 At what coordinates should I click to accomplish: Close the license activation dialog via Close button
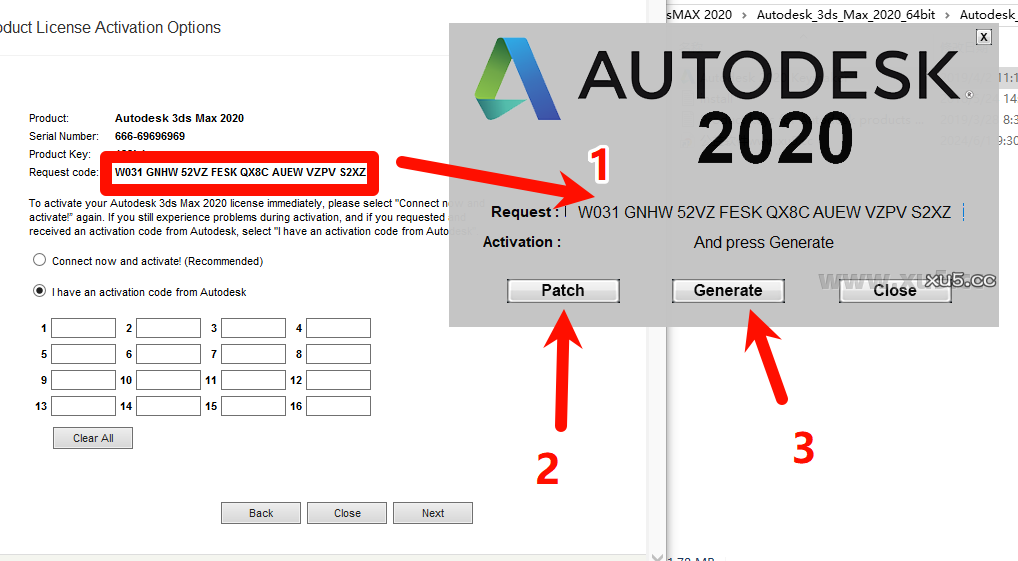(x=347, y=513)
